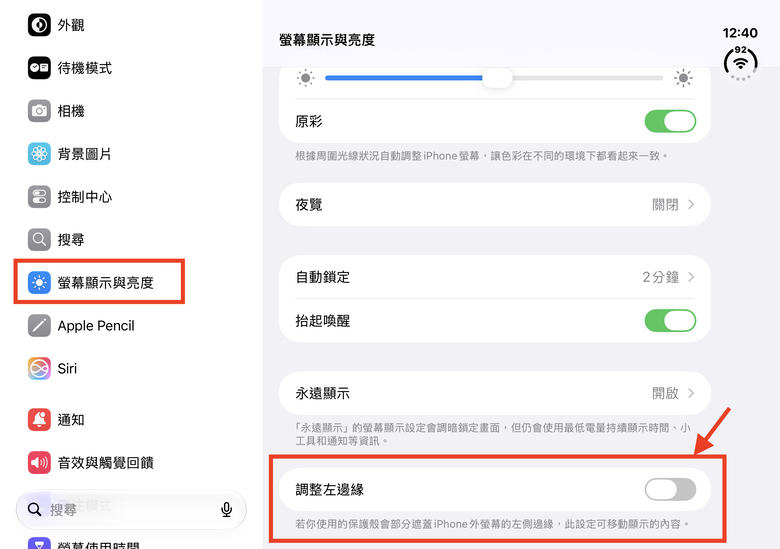Open the 外觀 appearance icon

[x=39, y=25]
